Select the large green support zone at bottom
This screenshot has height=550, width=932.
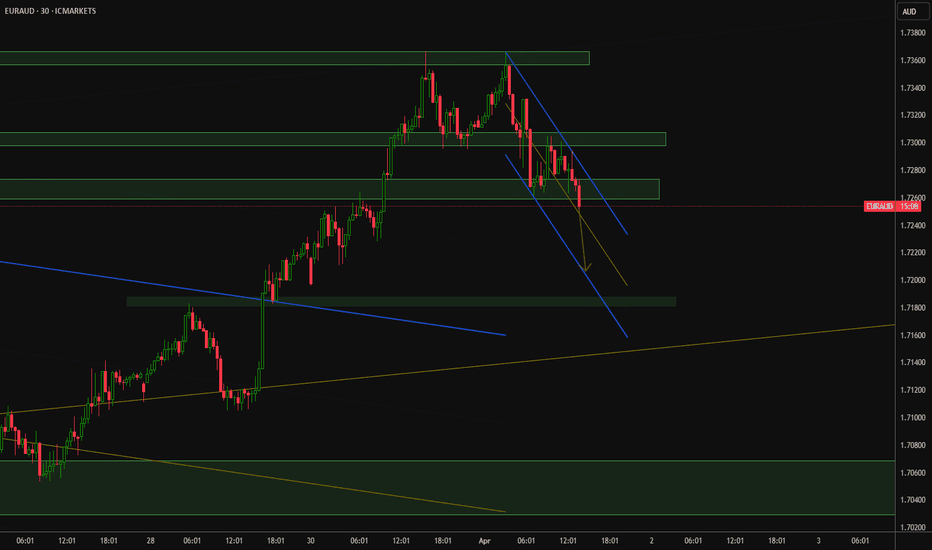point(447,488)
